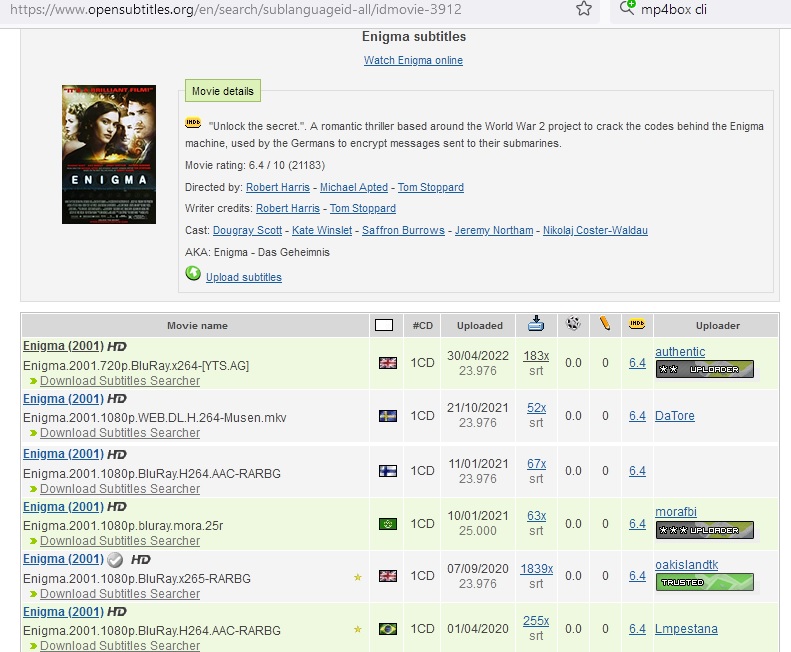
Task: Sort by Uploaded column header
Action: coord(480,325)
